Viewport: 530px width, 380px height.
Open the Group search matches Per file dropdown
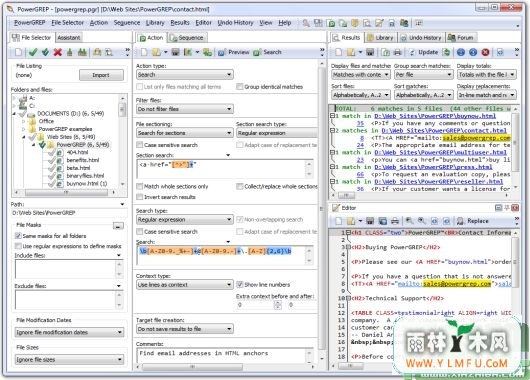click(x=424, y=74)
